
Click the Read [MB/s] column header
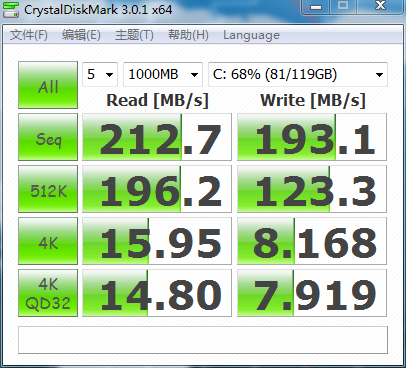point(157,100)
